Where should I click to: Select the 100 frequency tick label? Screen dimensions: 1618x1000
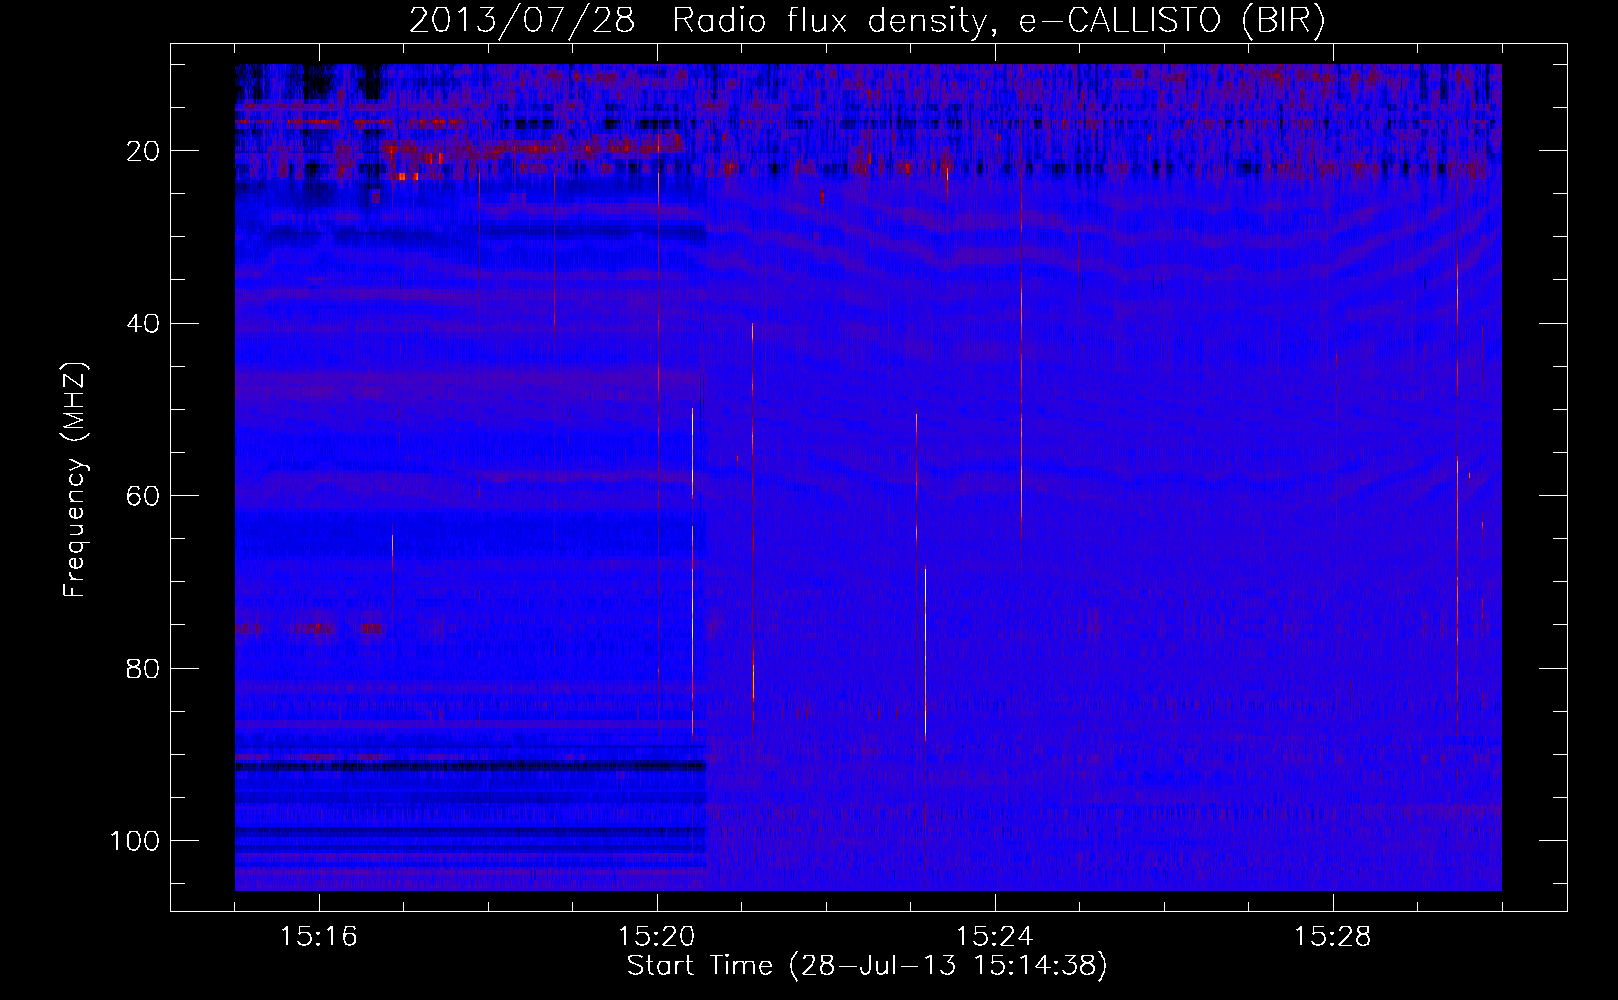135,841
